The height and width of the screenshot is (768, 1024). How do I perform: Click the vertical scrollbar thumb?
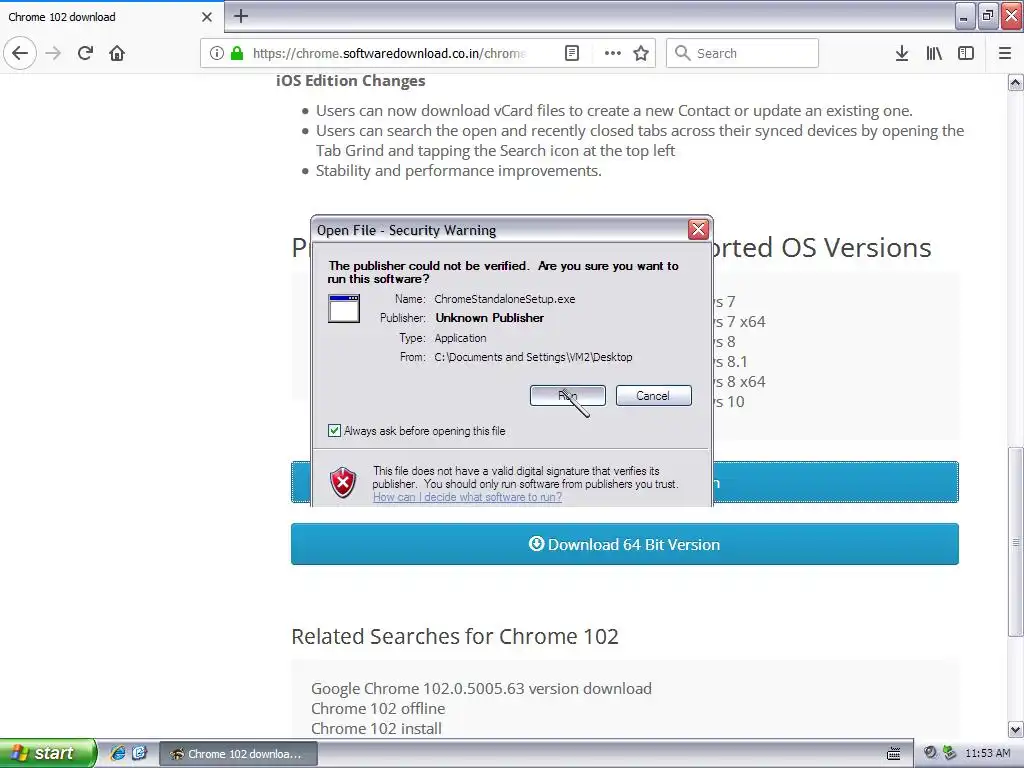1016,541
